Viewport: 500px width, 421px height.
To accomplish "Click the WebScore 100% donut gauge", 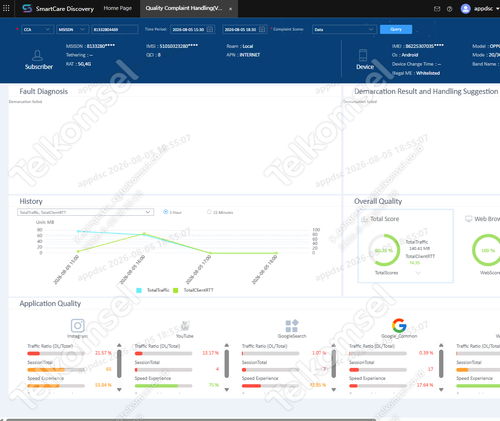I will pos(488,250).
